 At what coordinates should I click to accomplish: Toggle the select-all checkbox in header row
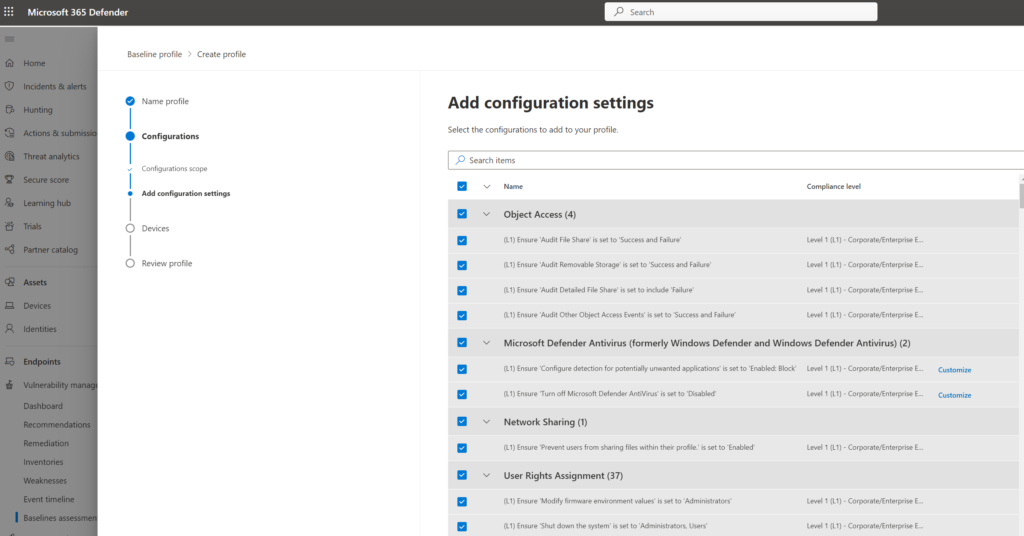[x=462, y=186]
